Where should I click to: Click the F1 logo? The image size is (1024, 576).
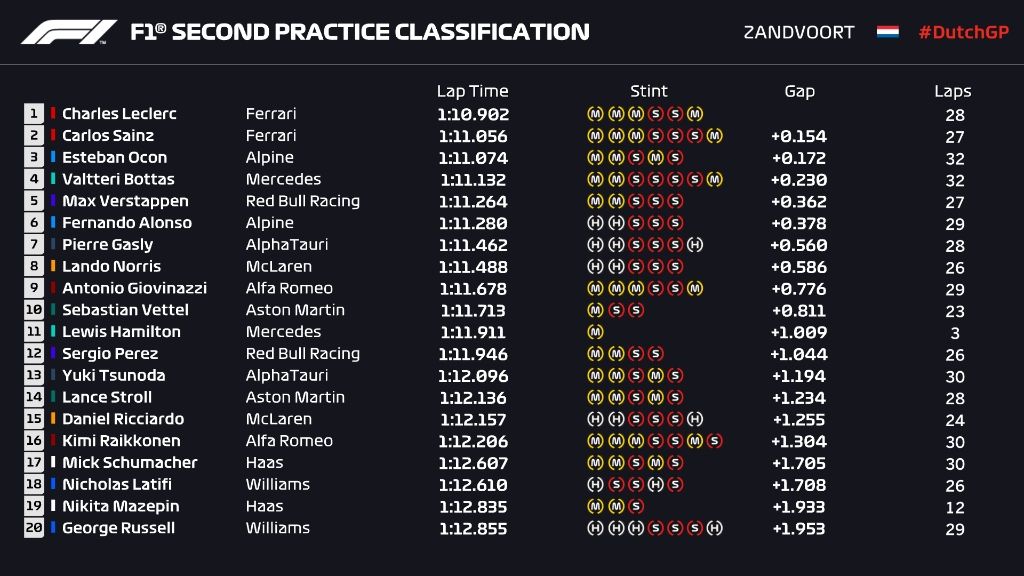click(69, 32)
